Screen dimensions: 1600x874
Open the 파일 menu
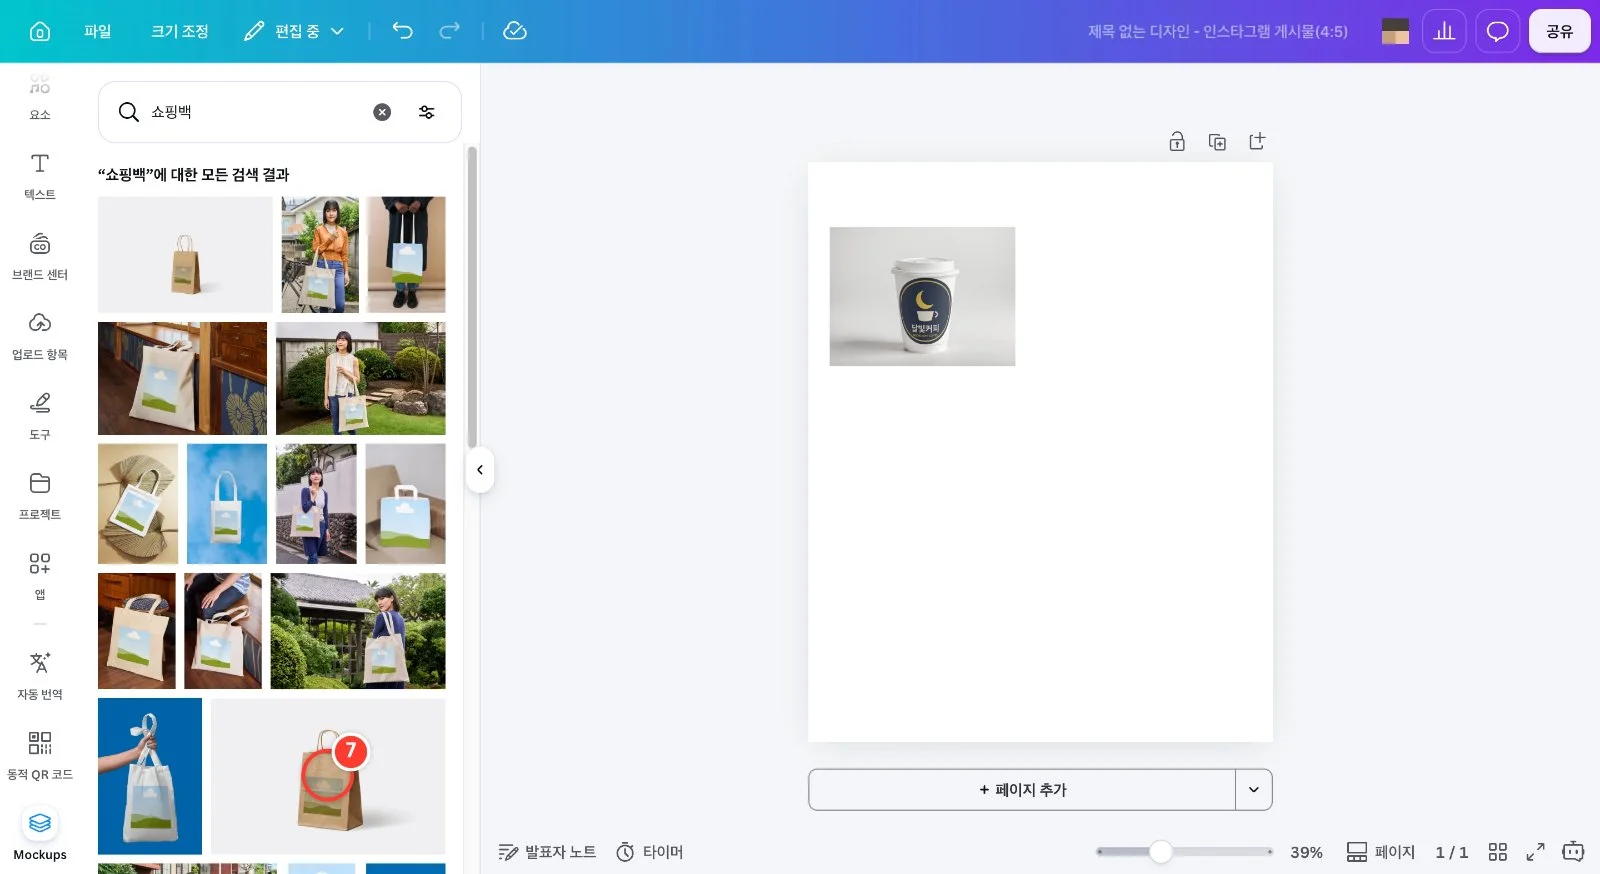click(x=98, y=31)
